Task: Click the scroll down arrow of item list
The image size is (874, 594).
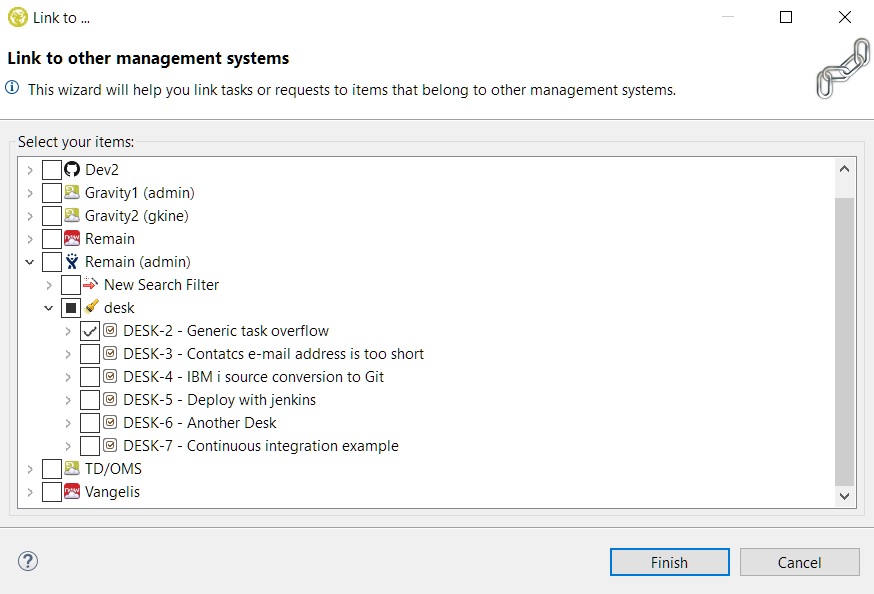Action: 845,495
